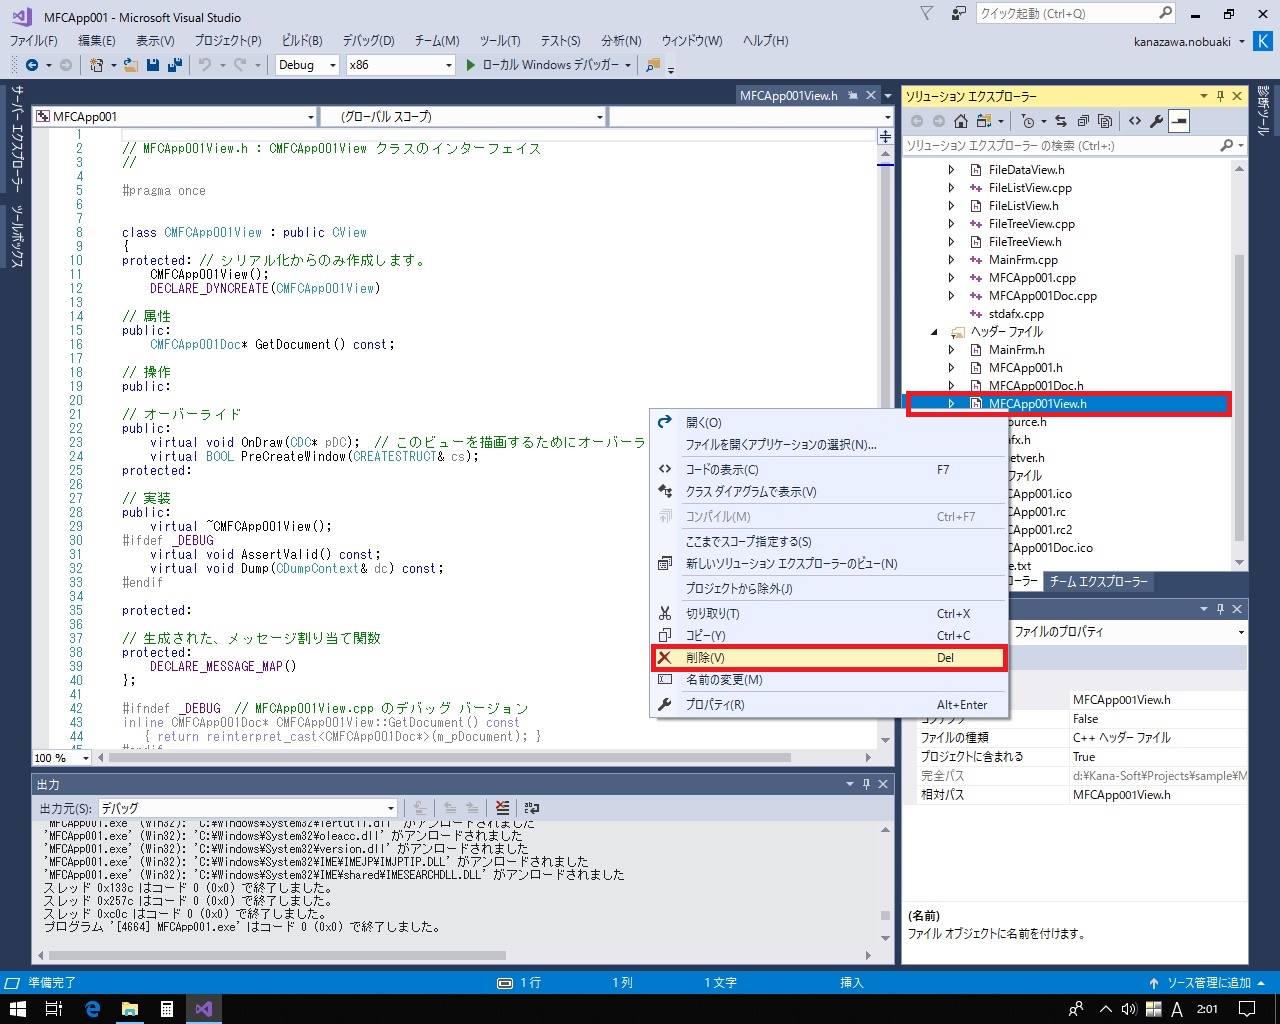This screenshot has height=1024, width=1280.
Task: Select コピー(Y) in the context menu
Action: [x=829, y=636]
